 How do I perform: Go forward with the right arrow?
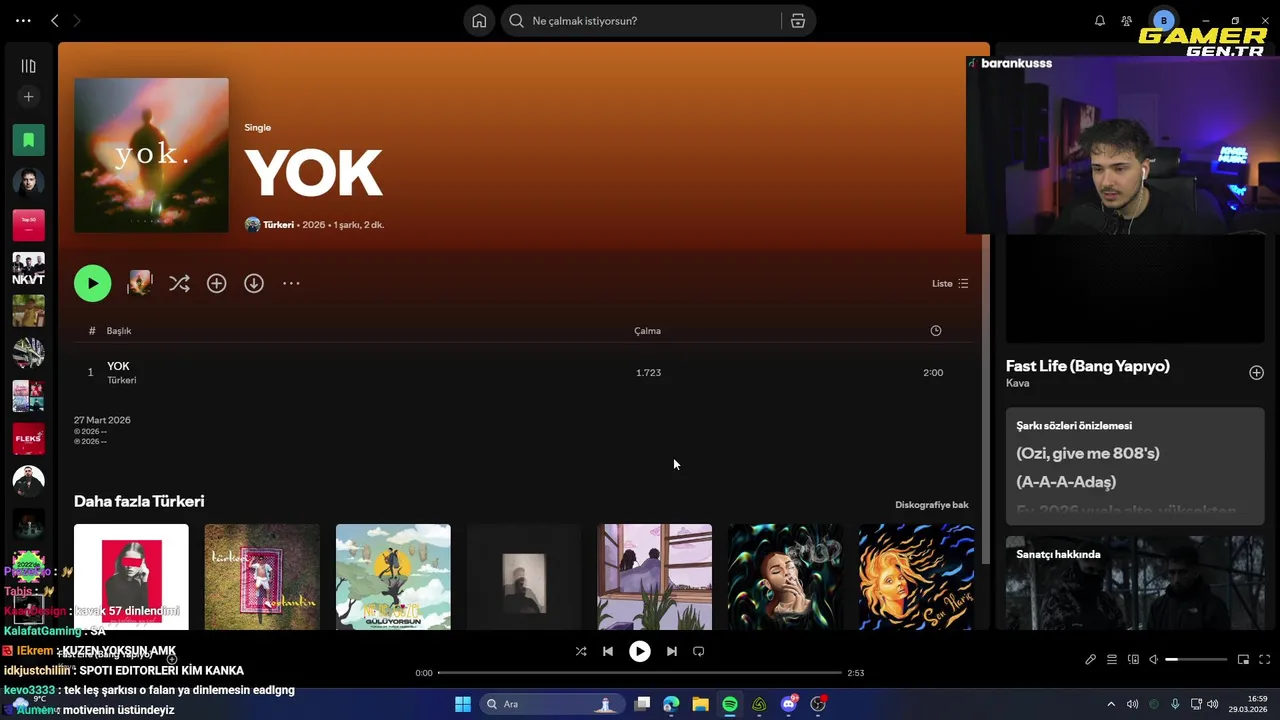[x=77, y=20]
